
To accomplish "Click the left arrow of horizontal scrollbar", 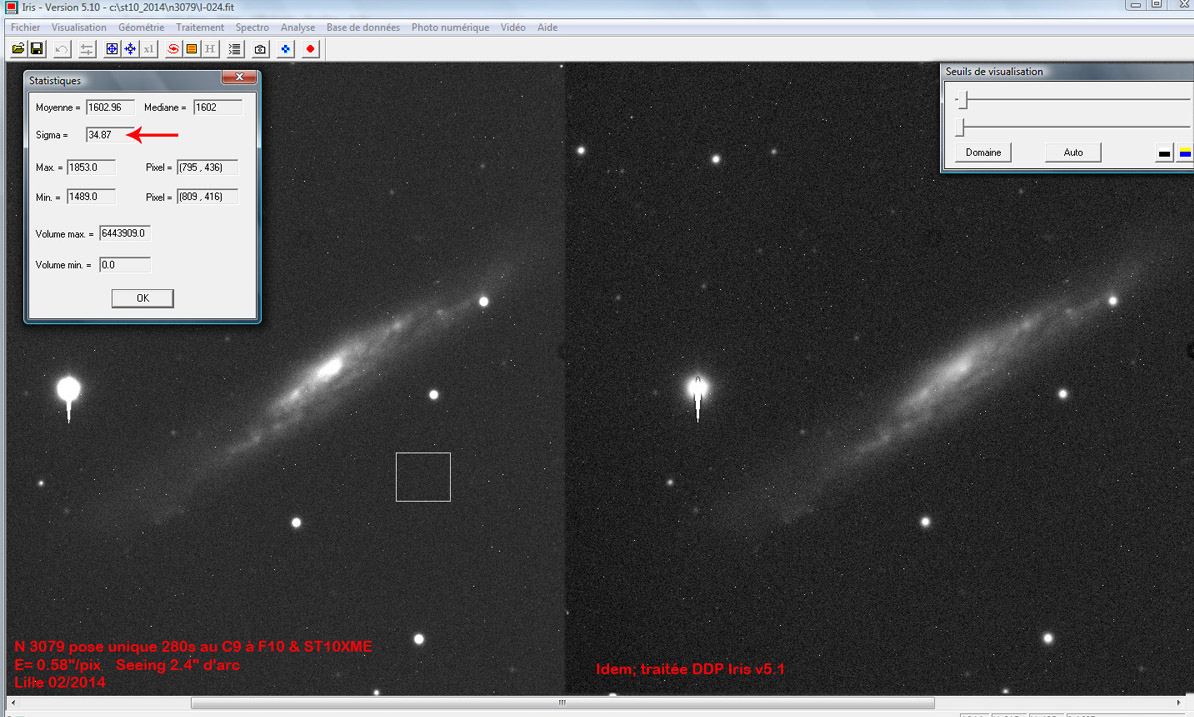I will [12, 703].
